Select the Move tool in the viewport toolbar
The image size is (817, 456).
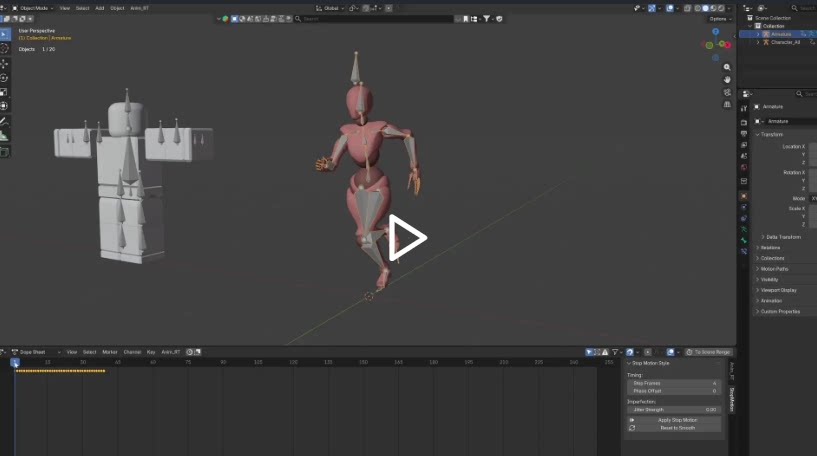pyautogui.click(x=4, y=64)
